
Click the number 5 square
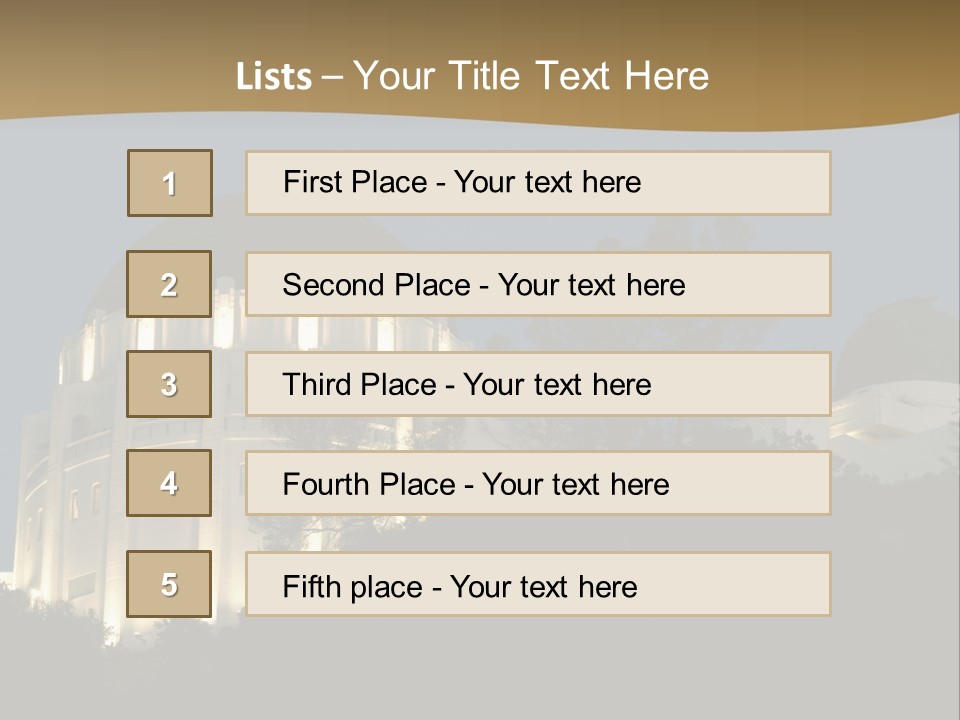(169, 584)
